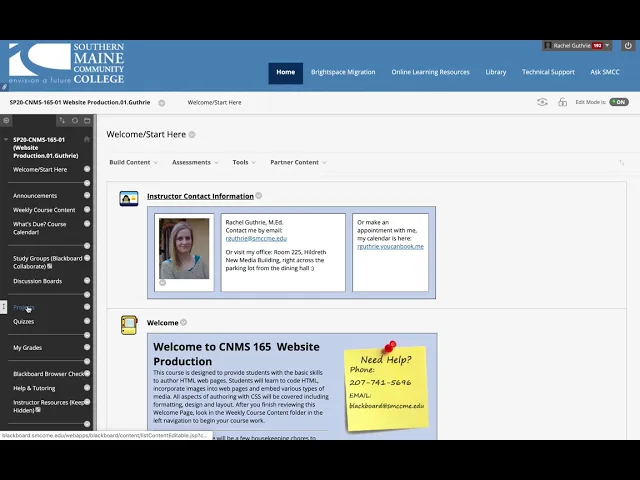Click the Need Help sticky note image
The width and height of the screenshot is (640, 480).
[386, 386]
